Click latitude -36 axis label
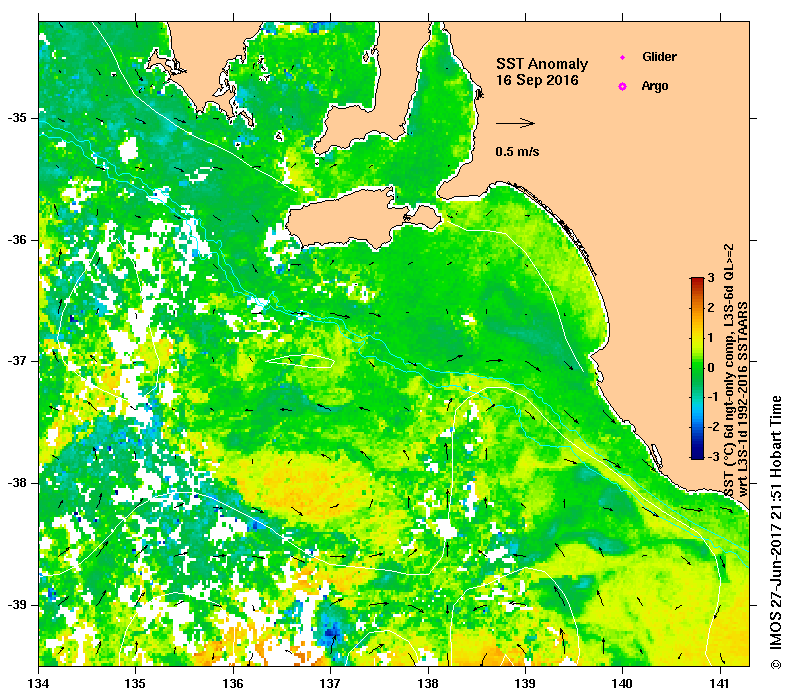This screenshot has width=791, height=700. 17,240
